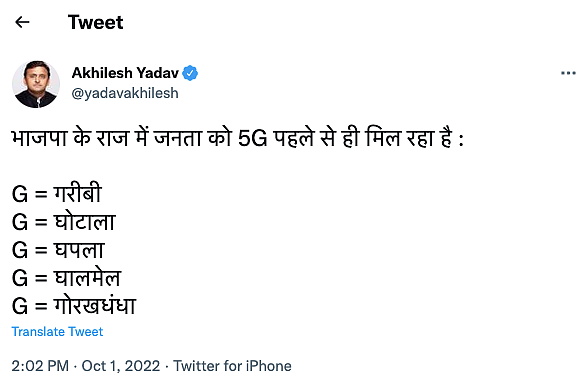Image resolution: width=588 pixels, height=383 pixels.
Task: Open Akhilesh Yadav's profile picture
Action: [x=36, y=84]
